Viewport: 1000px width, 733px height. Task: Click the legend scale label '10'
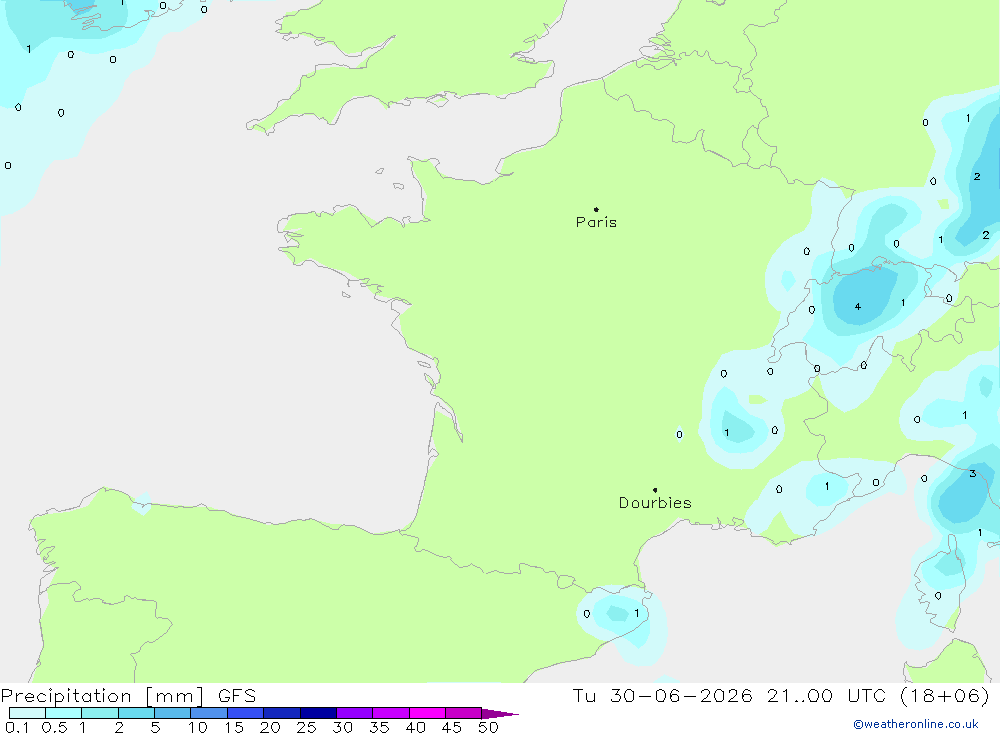198,727
